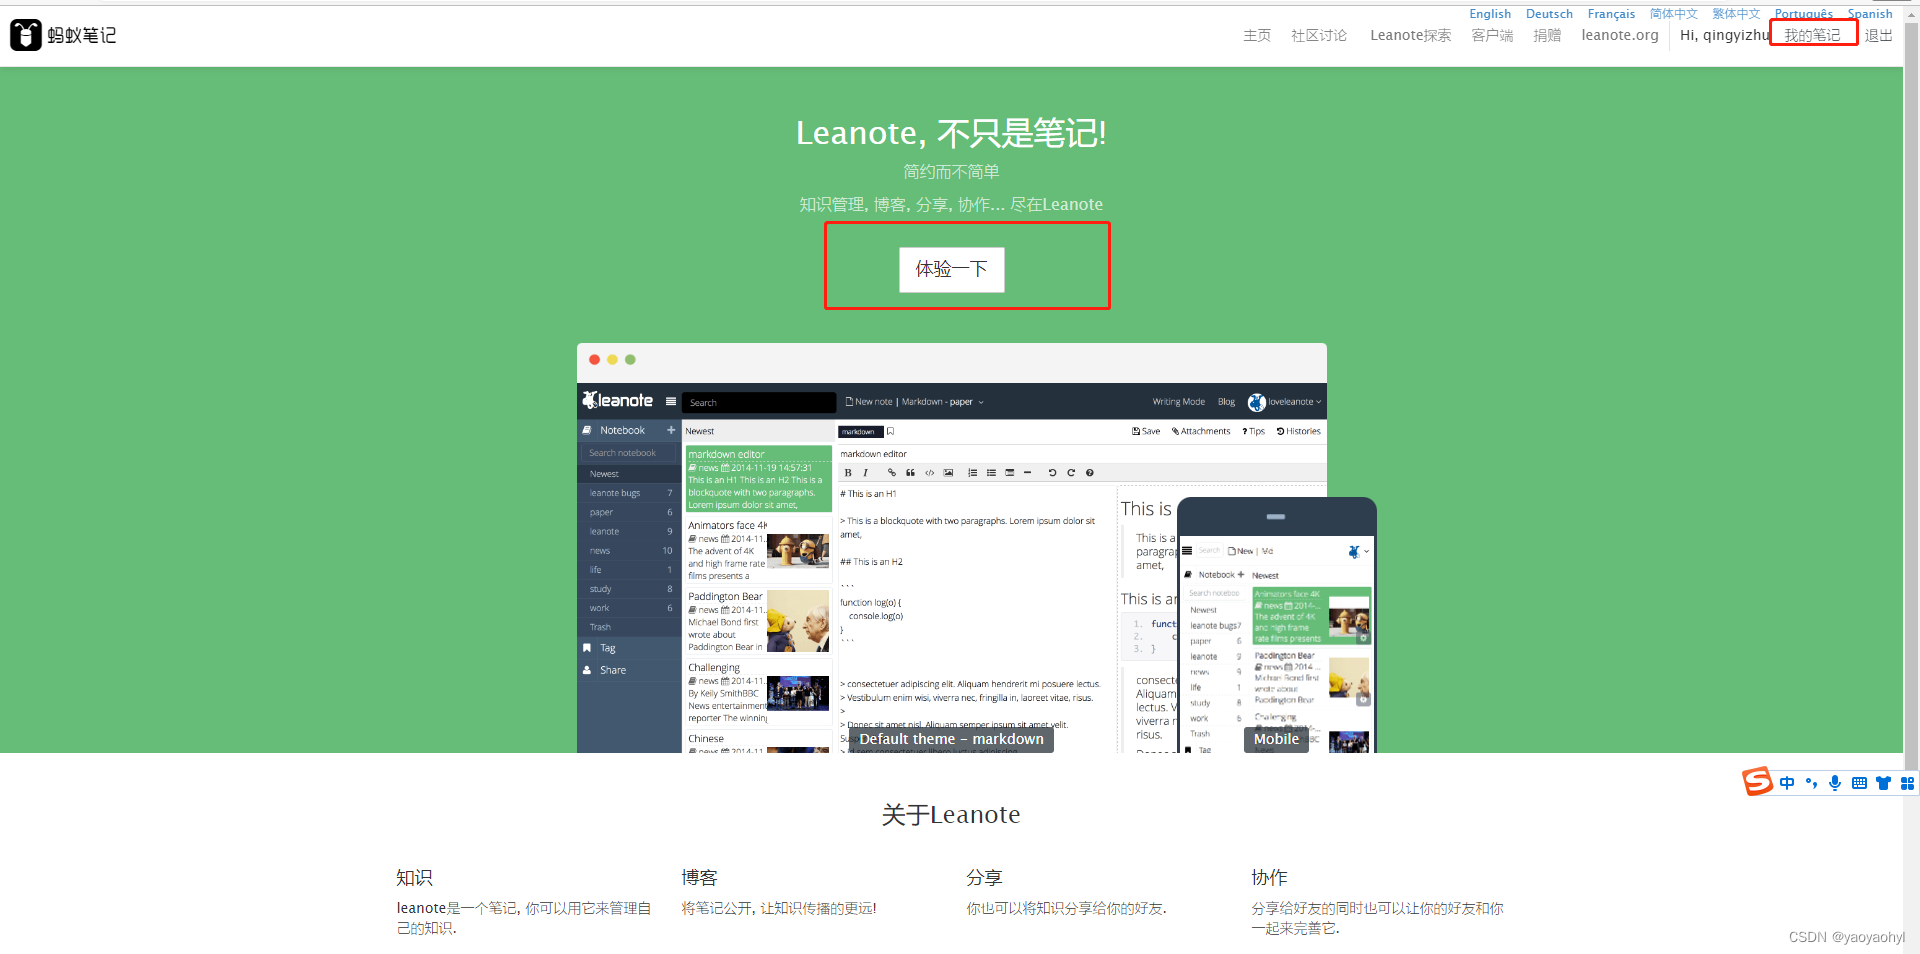Open the Sogou soft keyboard icon
The width and height of the screenshot is (1920, 954).
coord(1859,783)
